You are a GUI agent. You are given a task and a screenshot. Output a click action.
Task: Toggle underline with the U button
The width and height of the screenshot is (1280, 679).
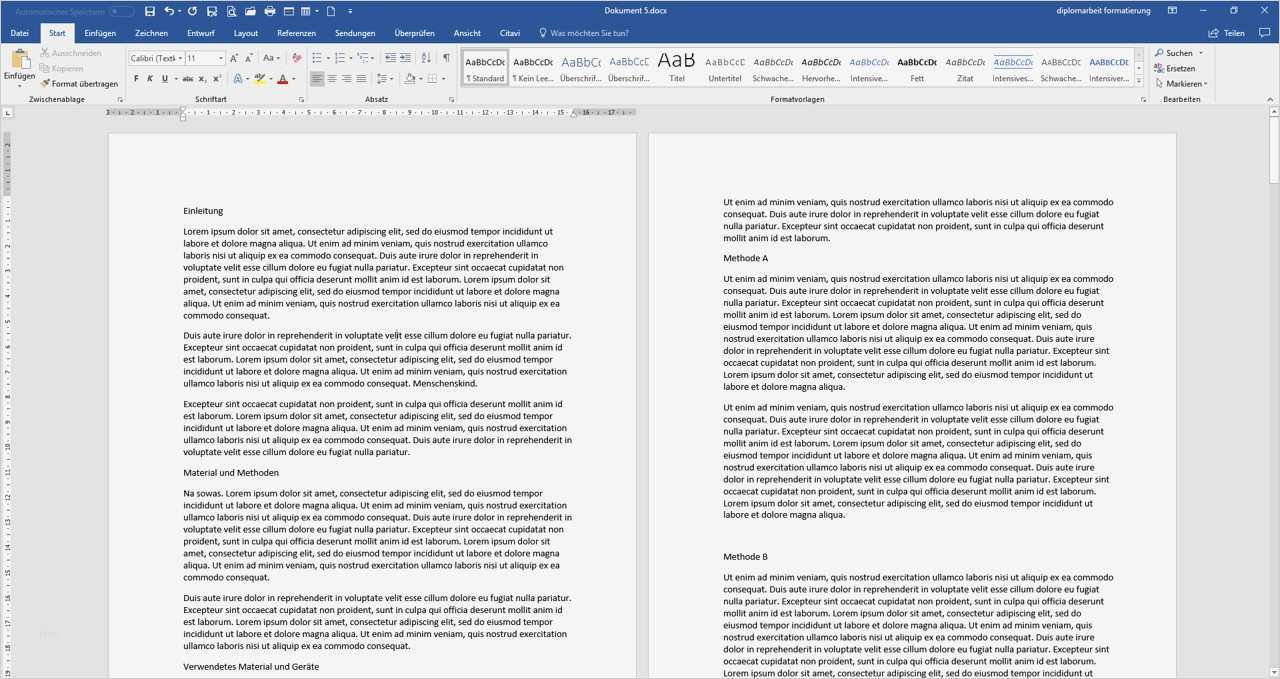click(x=164, y=78)
